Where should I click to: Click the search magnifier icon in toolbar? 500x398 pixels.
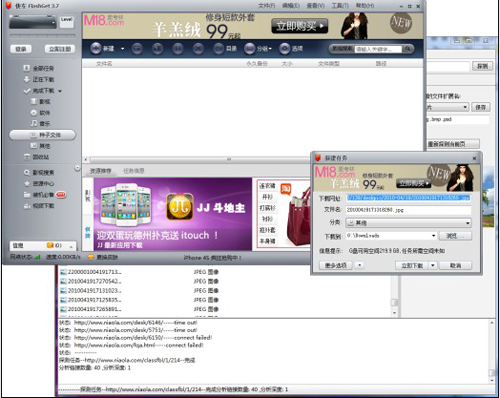click(x=407, y=49)
